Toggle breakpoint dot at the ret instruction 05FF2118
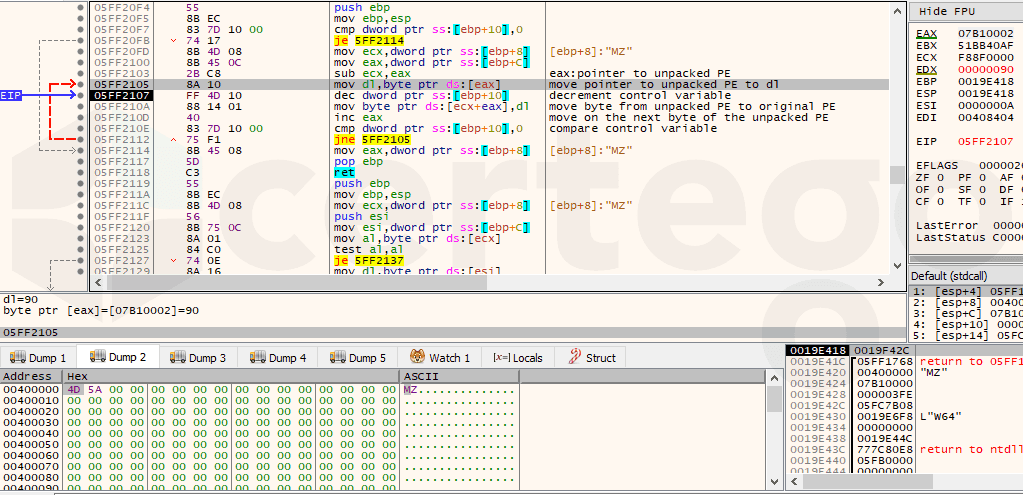The height and width of the screenshot is (495, 1023). click(x=80, y=173)
